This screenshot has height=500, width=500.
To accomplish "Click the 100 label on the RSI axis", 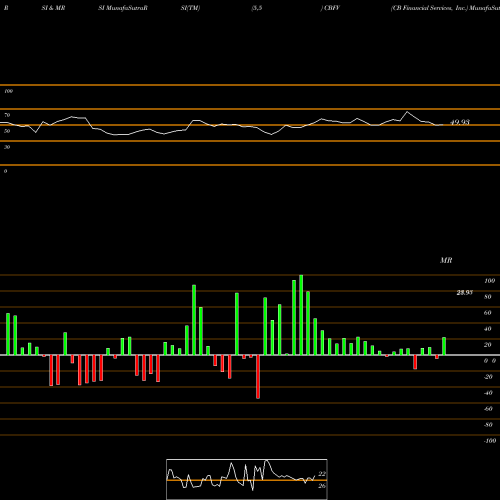I will point(8,91).
